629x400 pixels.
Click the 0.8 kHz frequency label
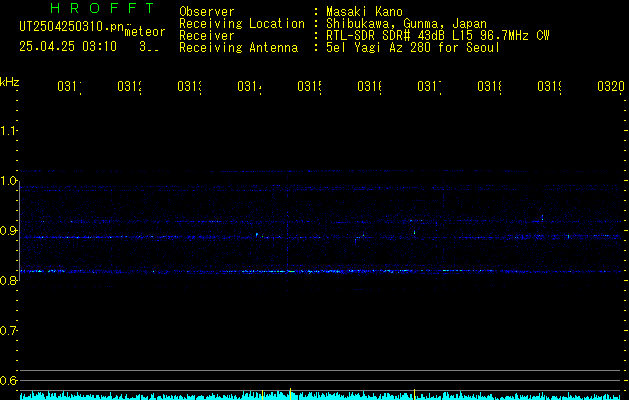[x=8, y=280]
